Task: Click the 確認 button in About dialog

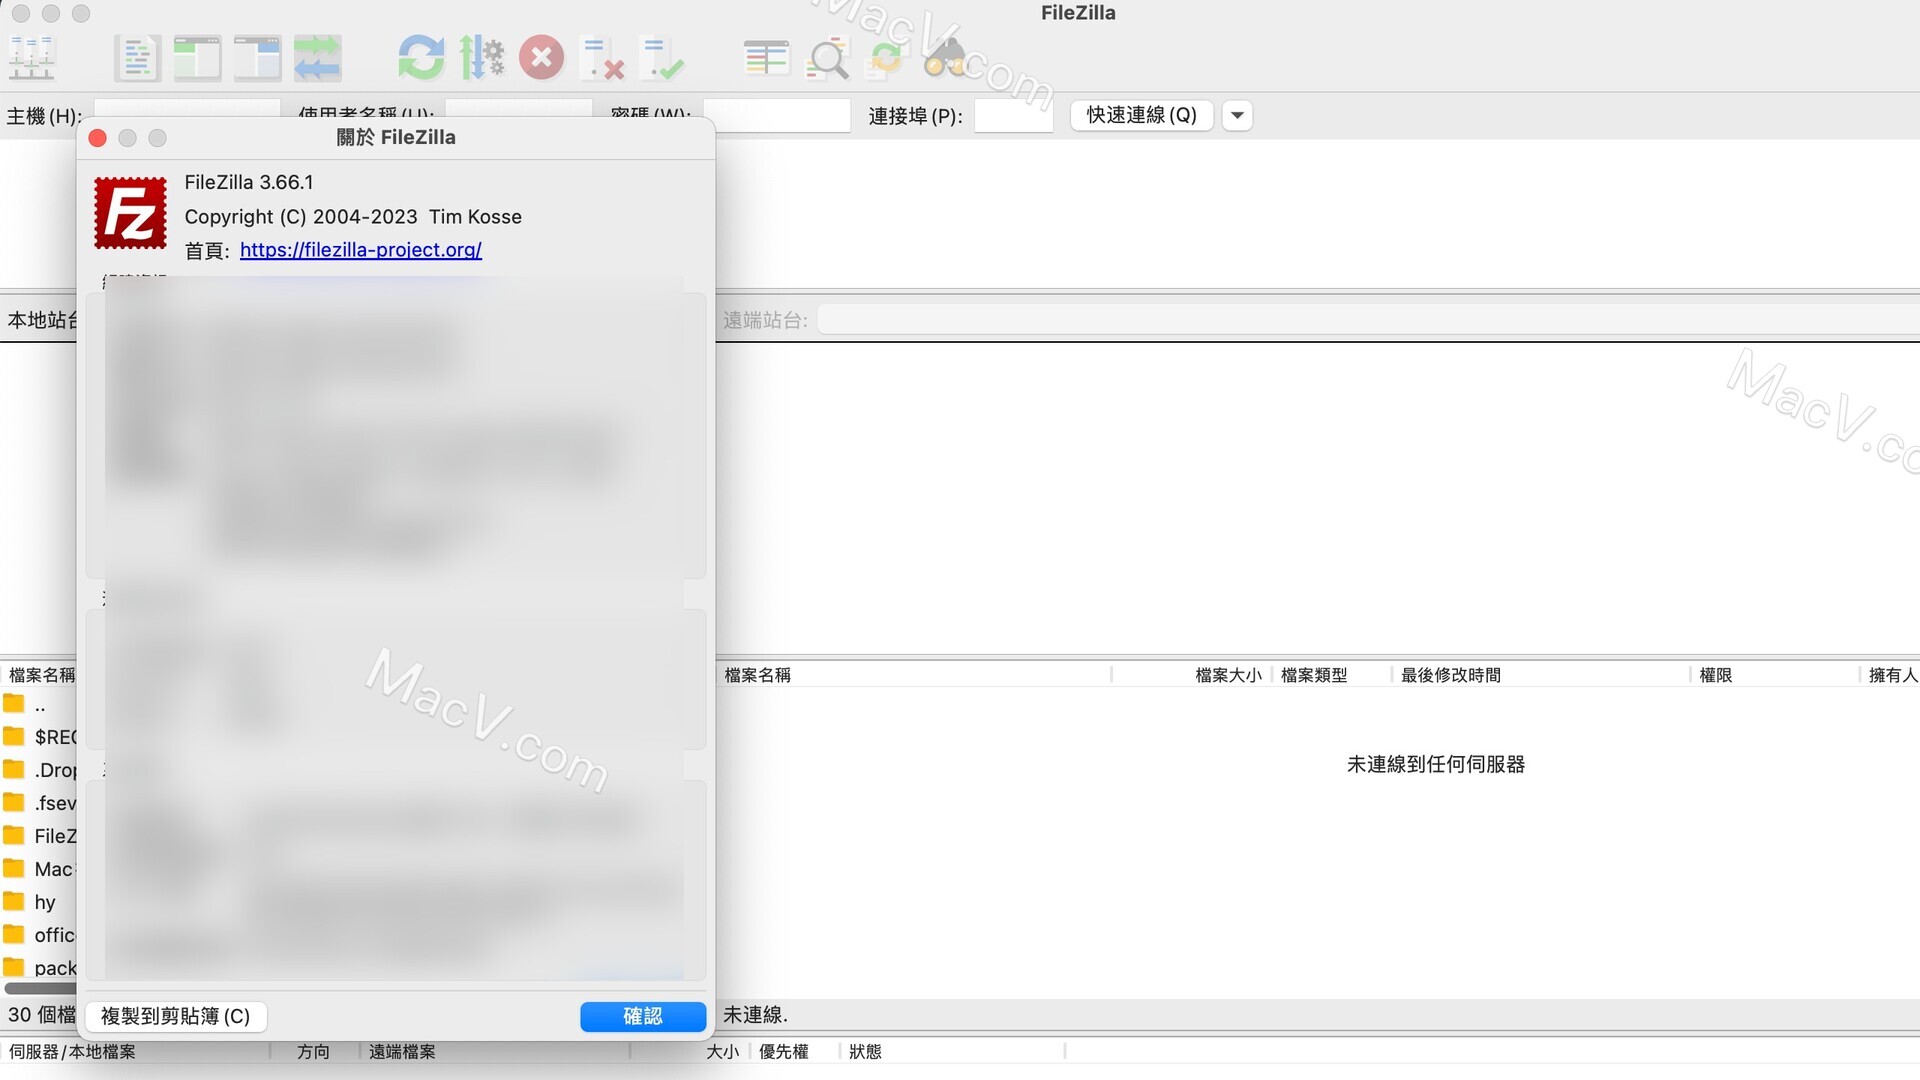Action: [643, 1016]
